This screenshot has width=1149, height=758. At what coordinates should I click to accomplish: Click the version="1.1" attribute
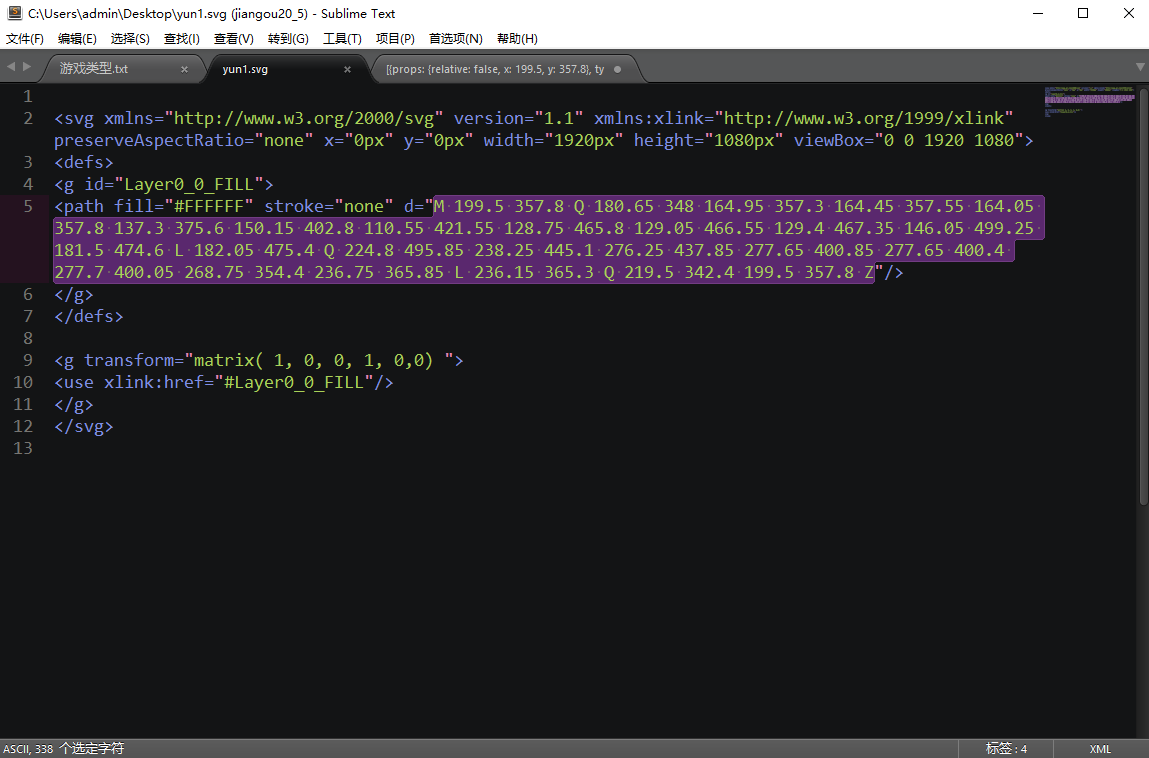pos(518,118)
